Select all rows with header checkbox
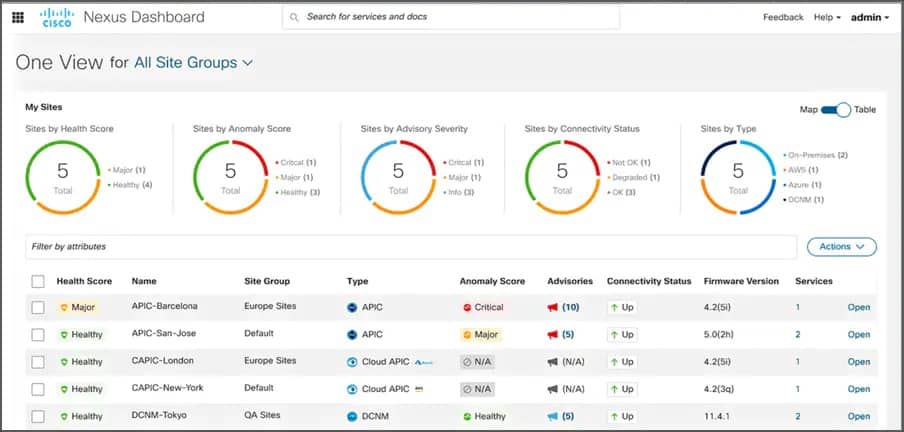 coord(37,281)
